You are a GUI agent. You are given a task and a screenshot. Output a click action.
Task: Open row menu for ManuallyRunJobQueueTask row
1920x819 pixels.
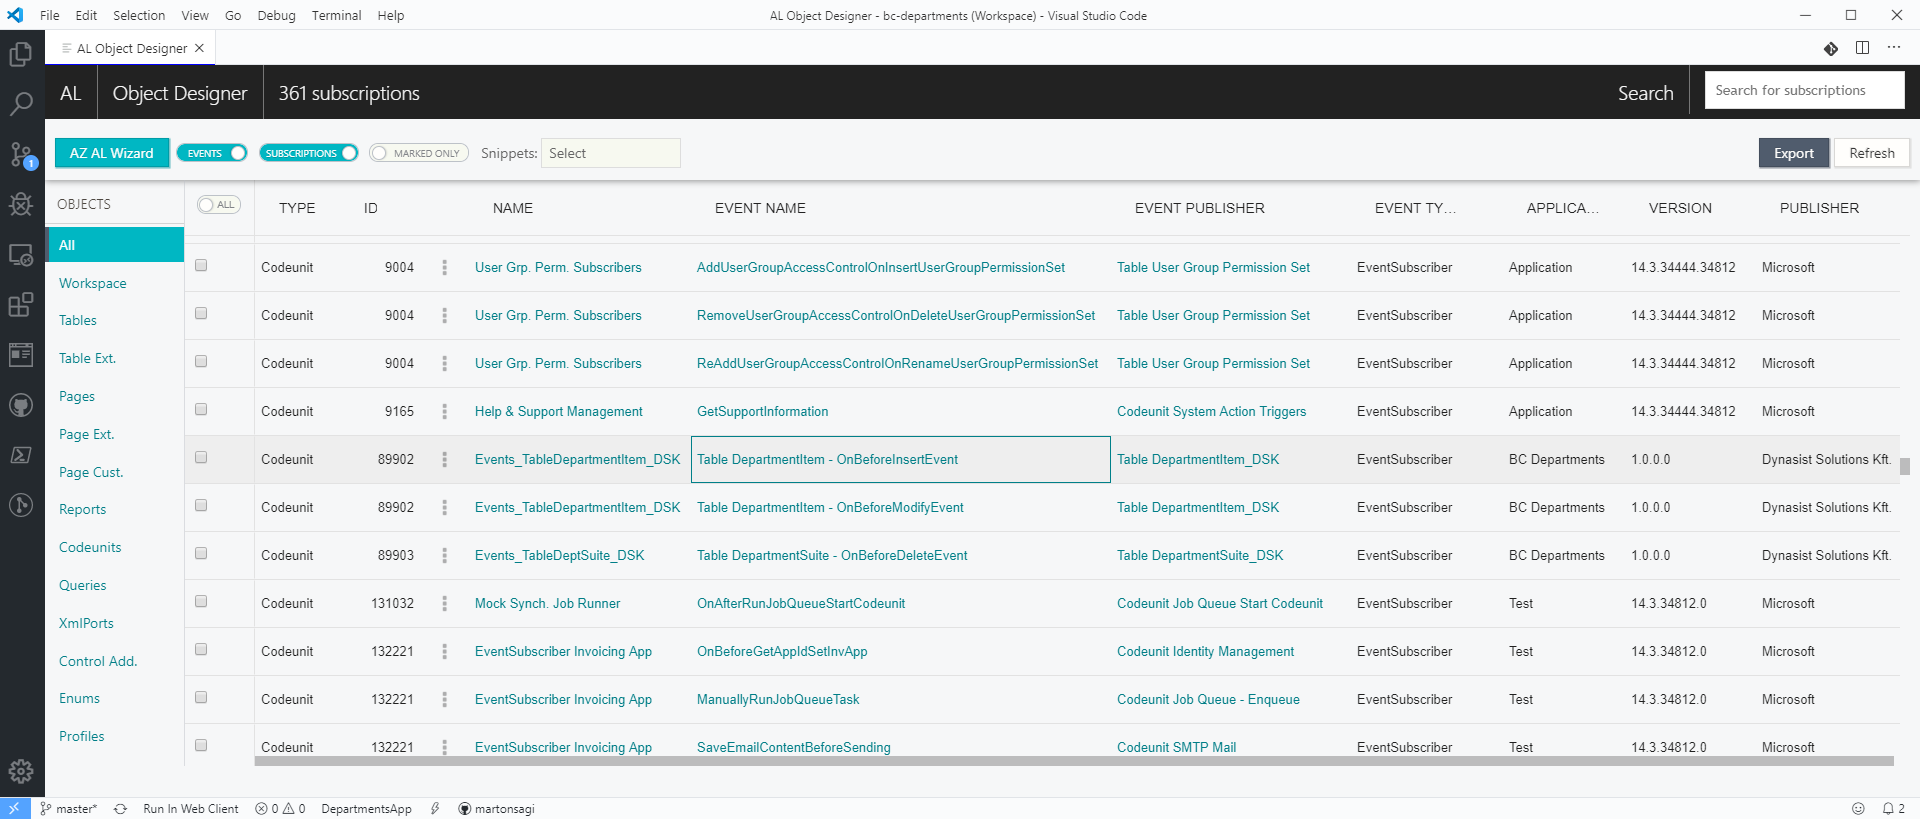(x=444, y=699)
